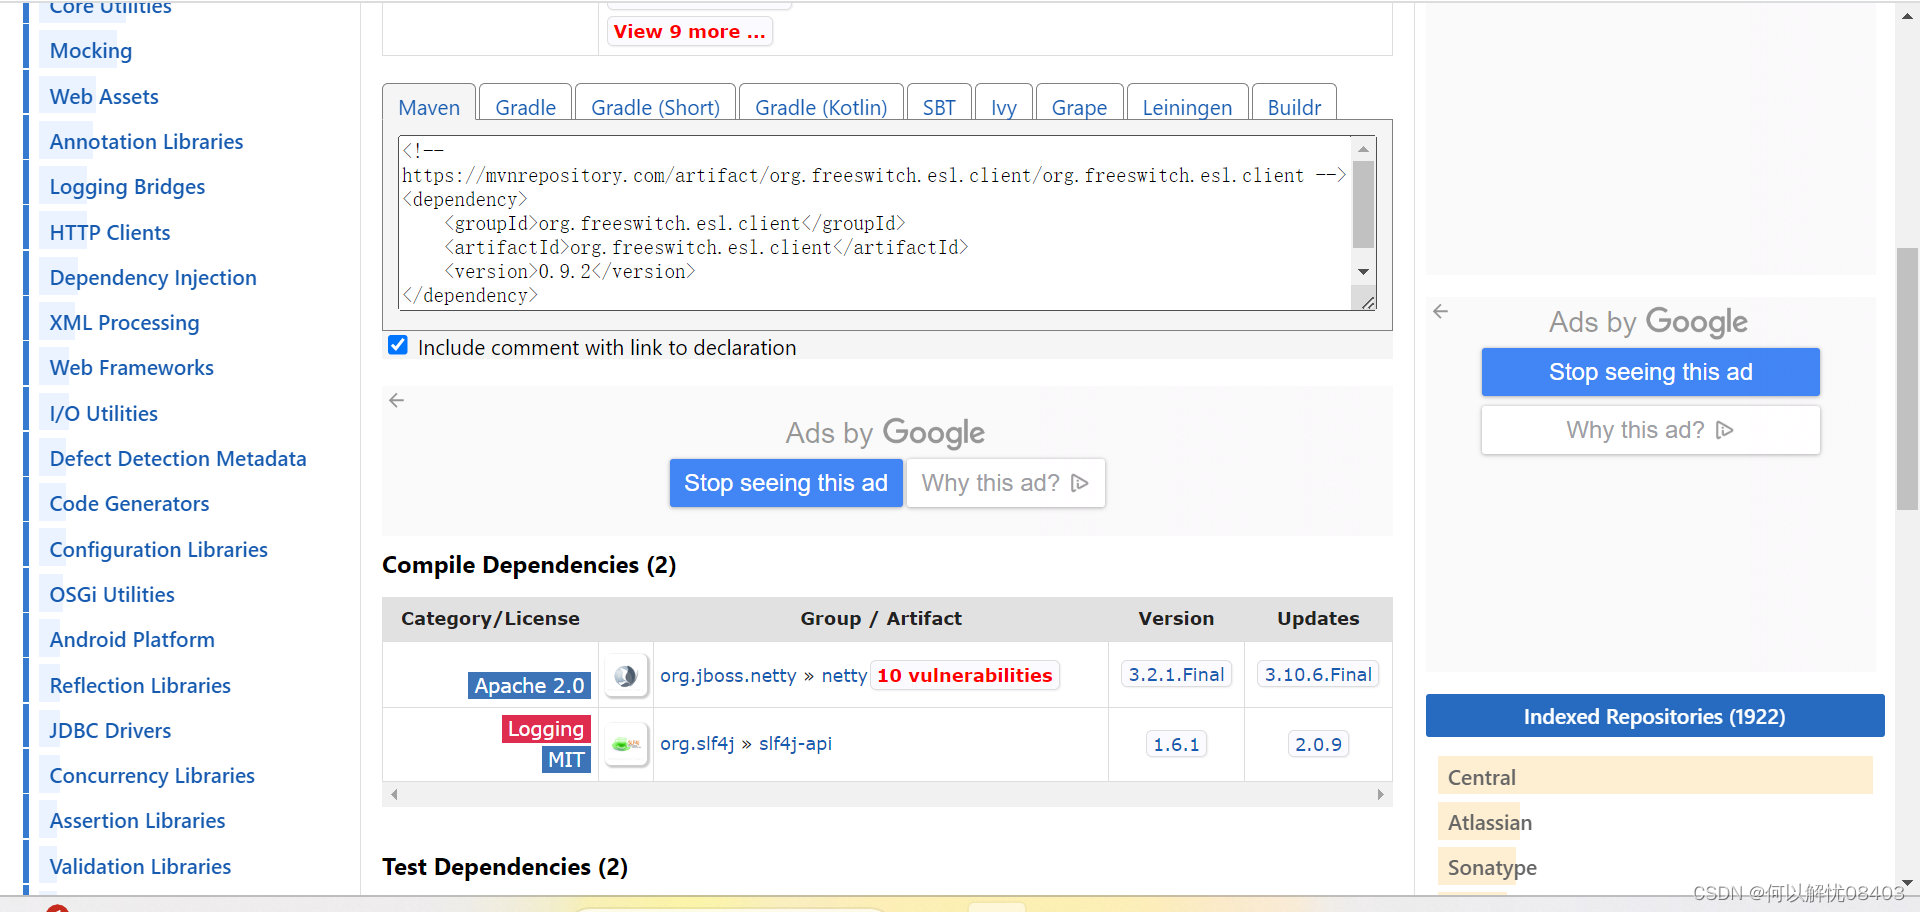The height and width of the screenshot is (912, 1920).
Task: Open Web Assets category
Action: click(104, 97)
